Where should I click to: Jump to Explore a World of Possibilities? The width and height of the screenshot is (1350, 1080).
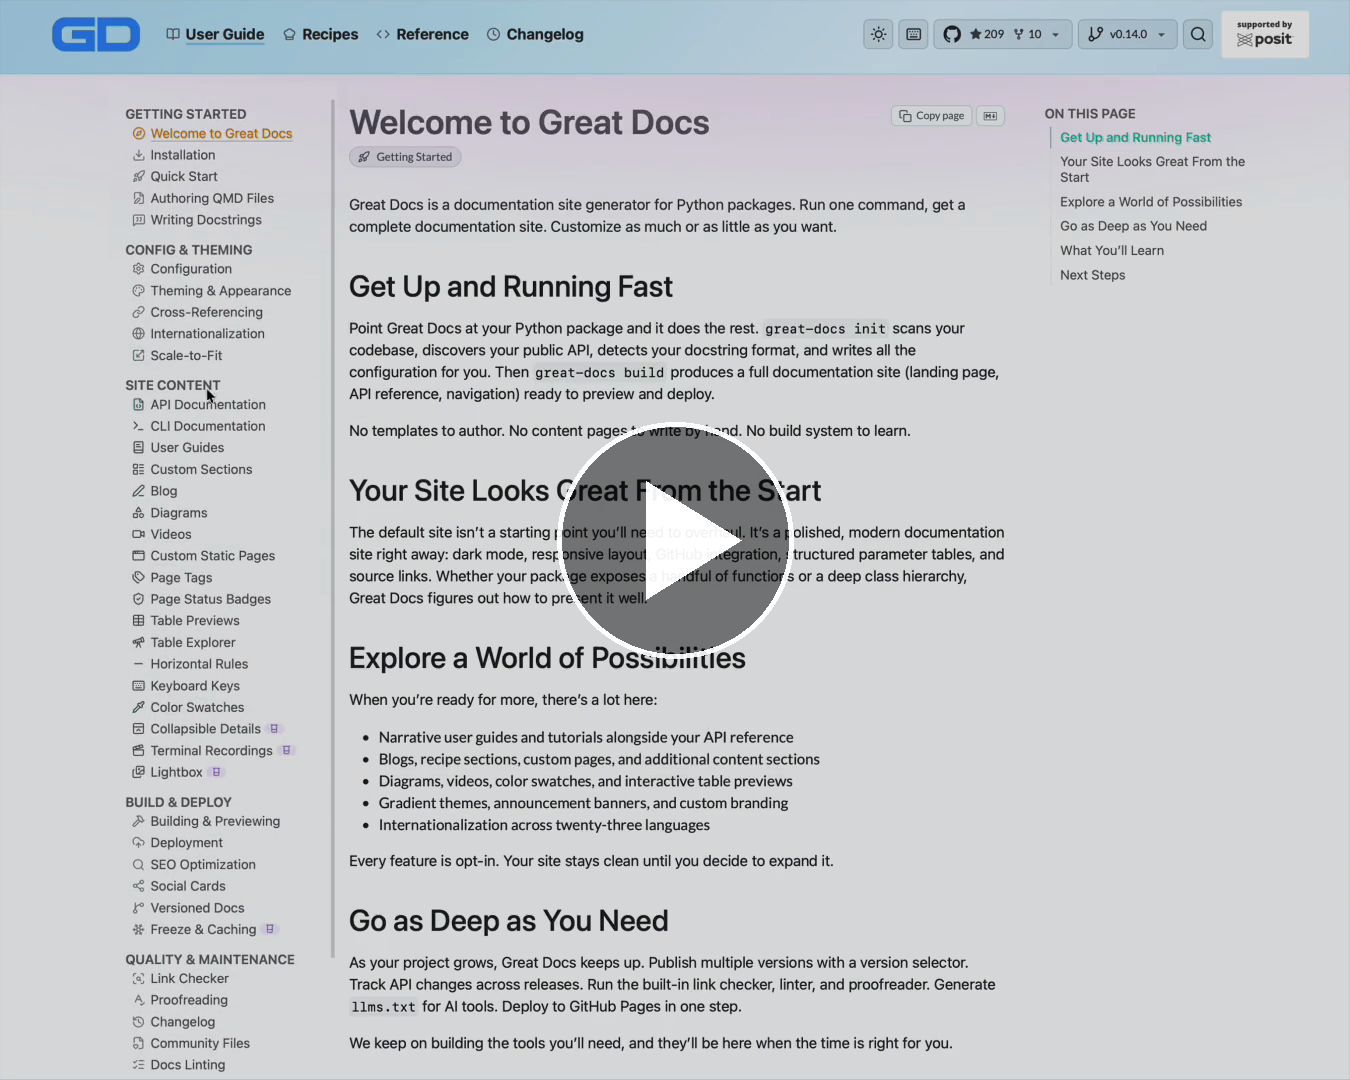[1151, 202]
